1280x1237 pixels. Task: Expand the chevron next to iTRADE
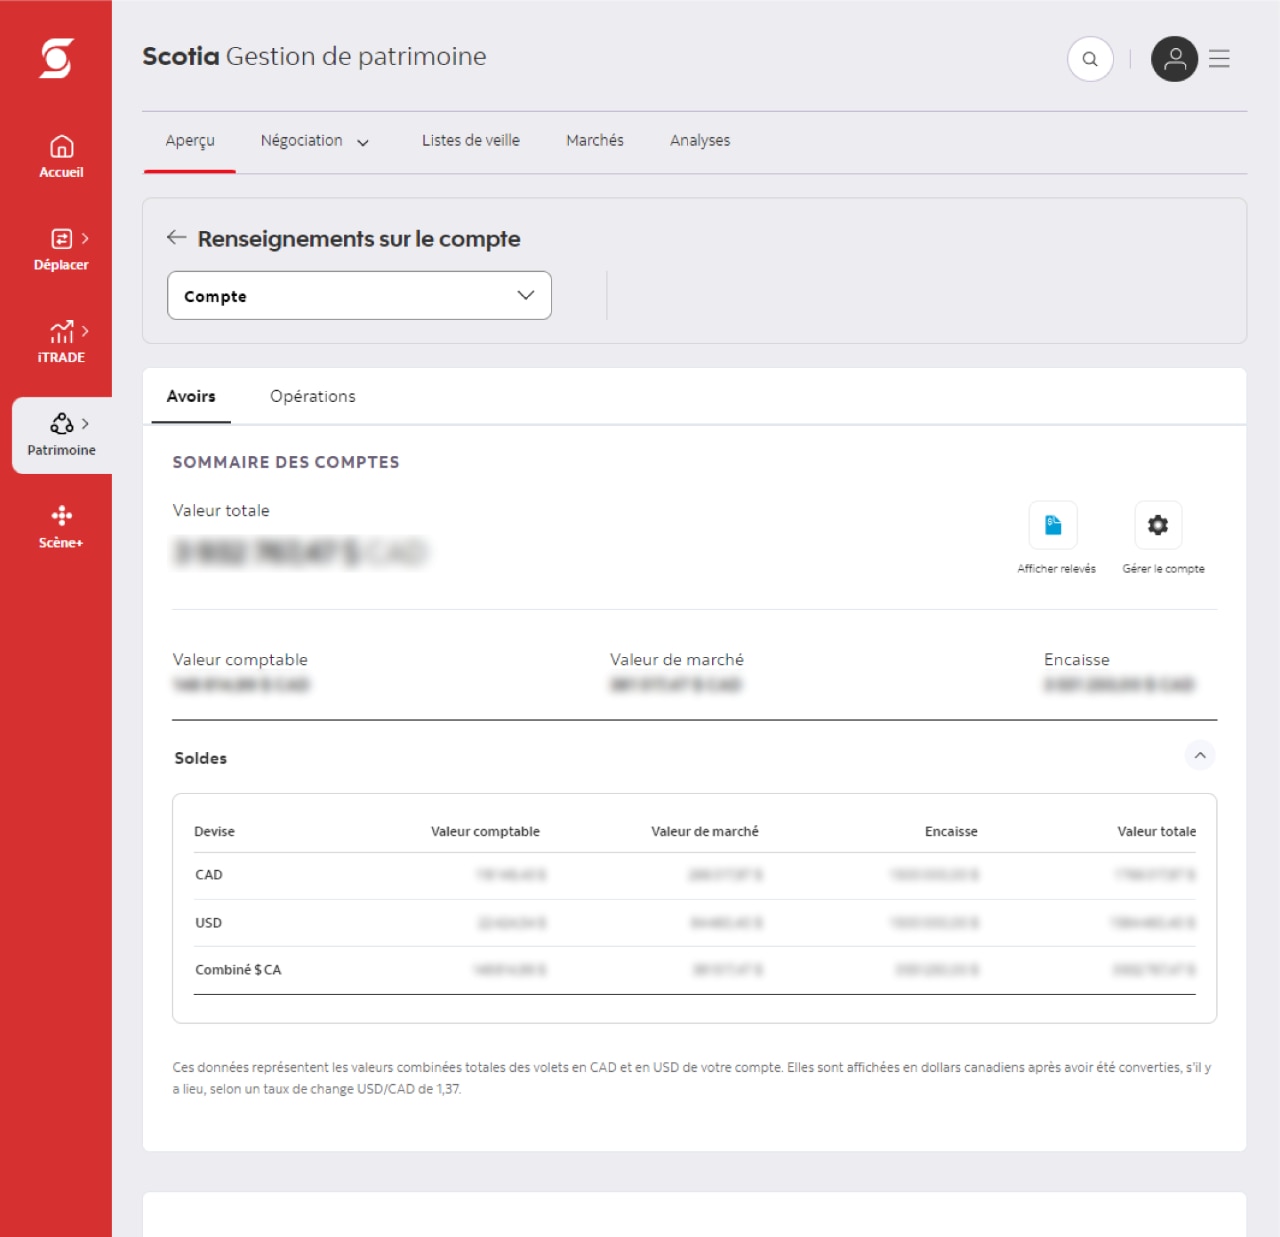click(85, 330)
